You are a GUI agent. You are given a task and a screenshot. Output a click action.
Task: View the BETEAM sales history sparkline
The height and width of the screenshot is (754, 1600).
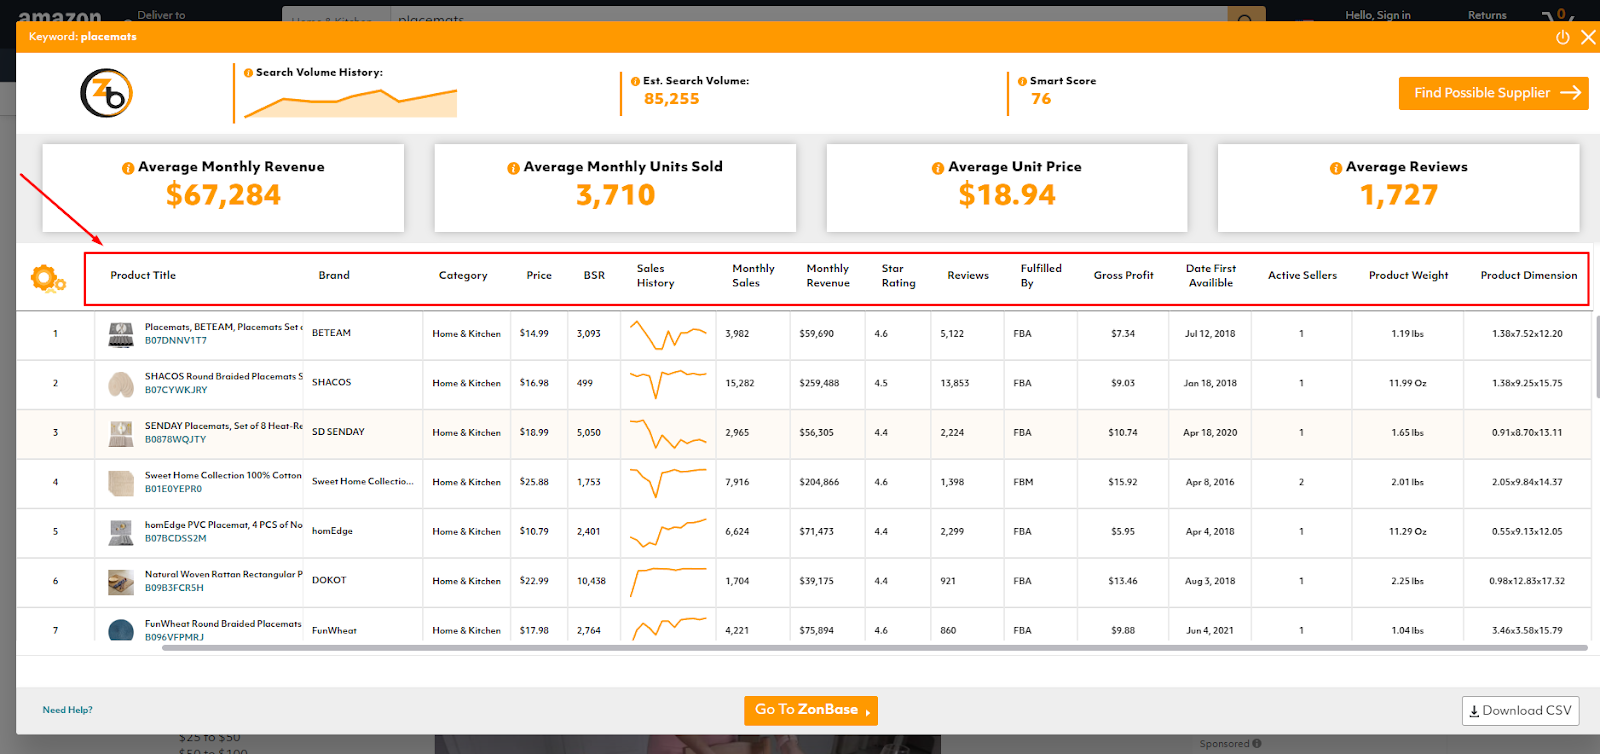(x=668, y=334)
